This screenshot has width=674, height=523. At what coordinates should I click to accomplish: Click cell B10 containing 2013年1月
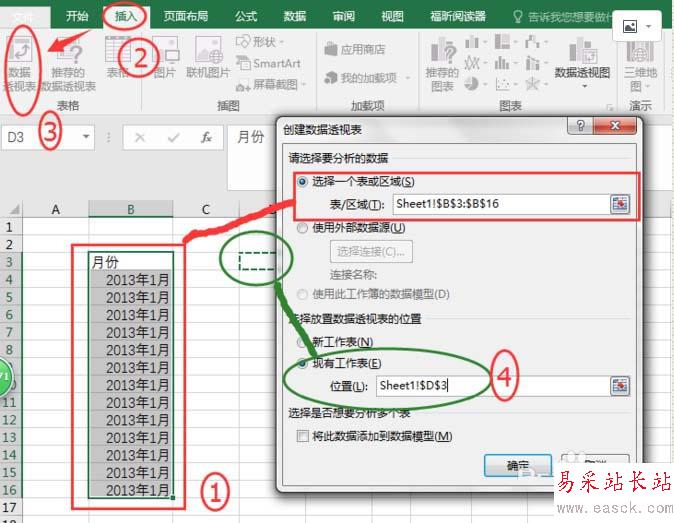[131, 385]
